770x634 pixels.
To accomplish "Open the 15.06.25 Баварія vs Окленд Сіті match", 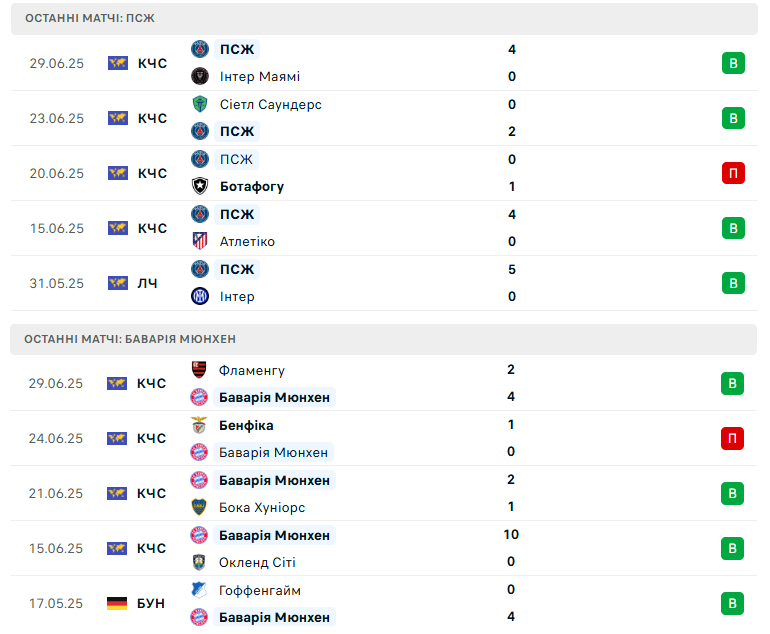I will pyautogui.click(x=384, y=548).
